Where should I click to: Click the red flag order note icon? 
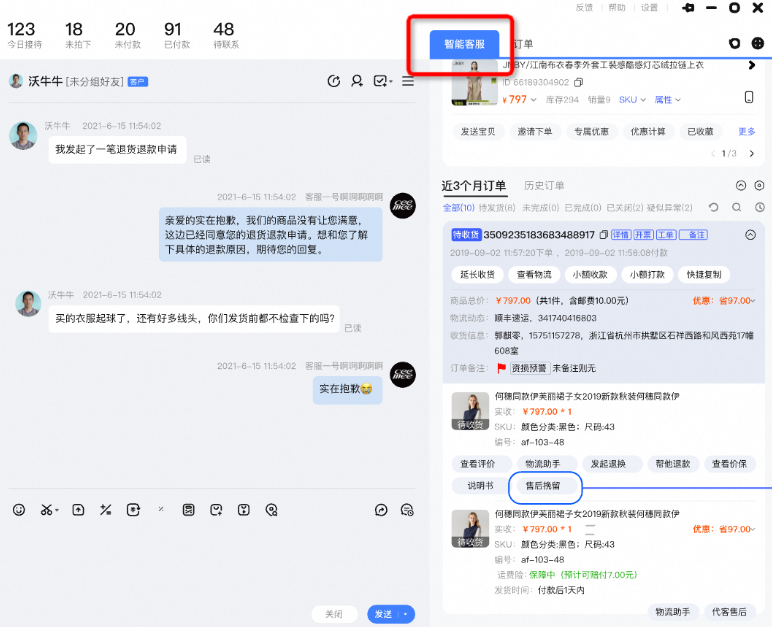[502, 368]
